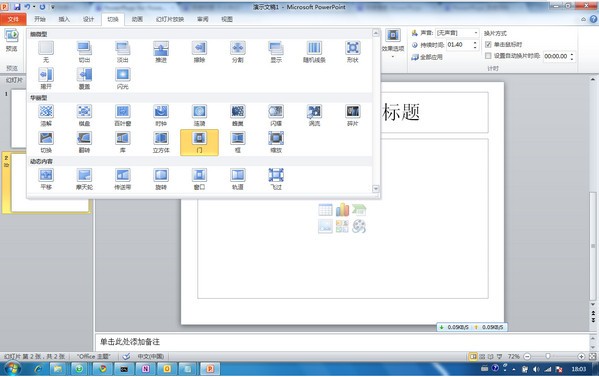Choose the 推进 push transition
The height and width of the screenshot is (377, 599).
pos(161,52)
